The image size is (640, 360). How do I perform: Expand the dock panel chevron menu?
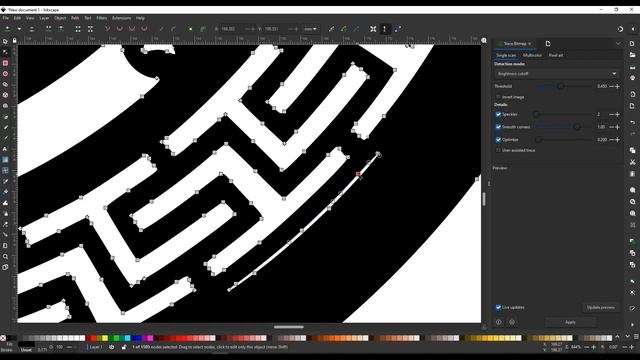[618, 43]
